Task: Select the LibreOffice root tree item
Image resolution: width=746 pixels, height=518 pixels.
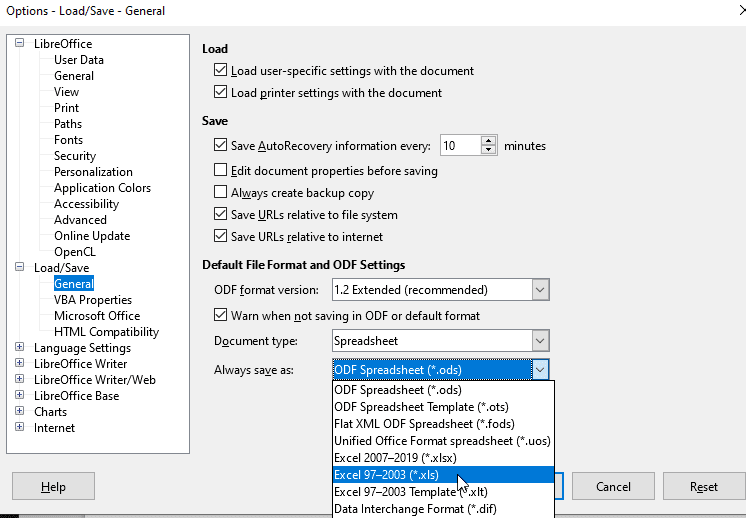Action: 63,44
